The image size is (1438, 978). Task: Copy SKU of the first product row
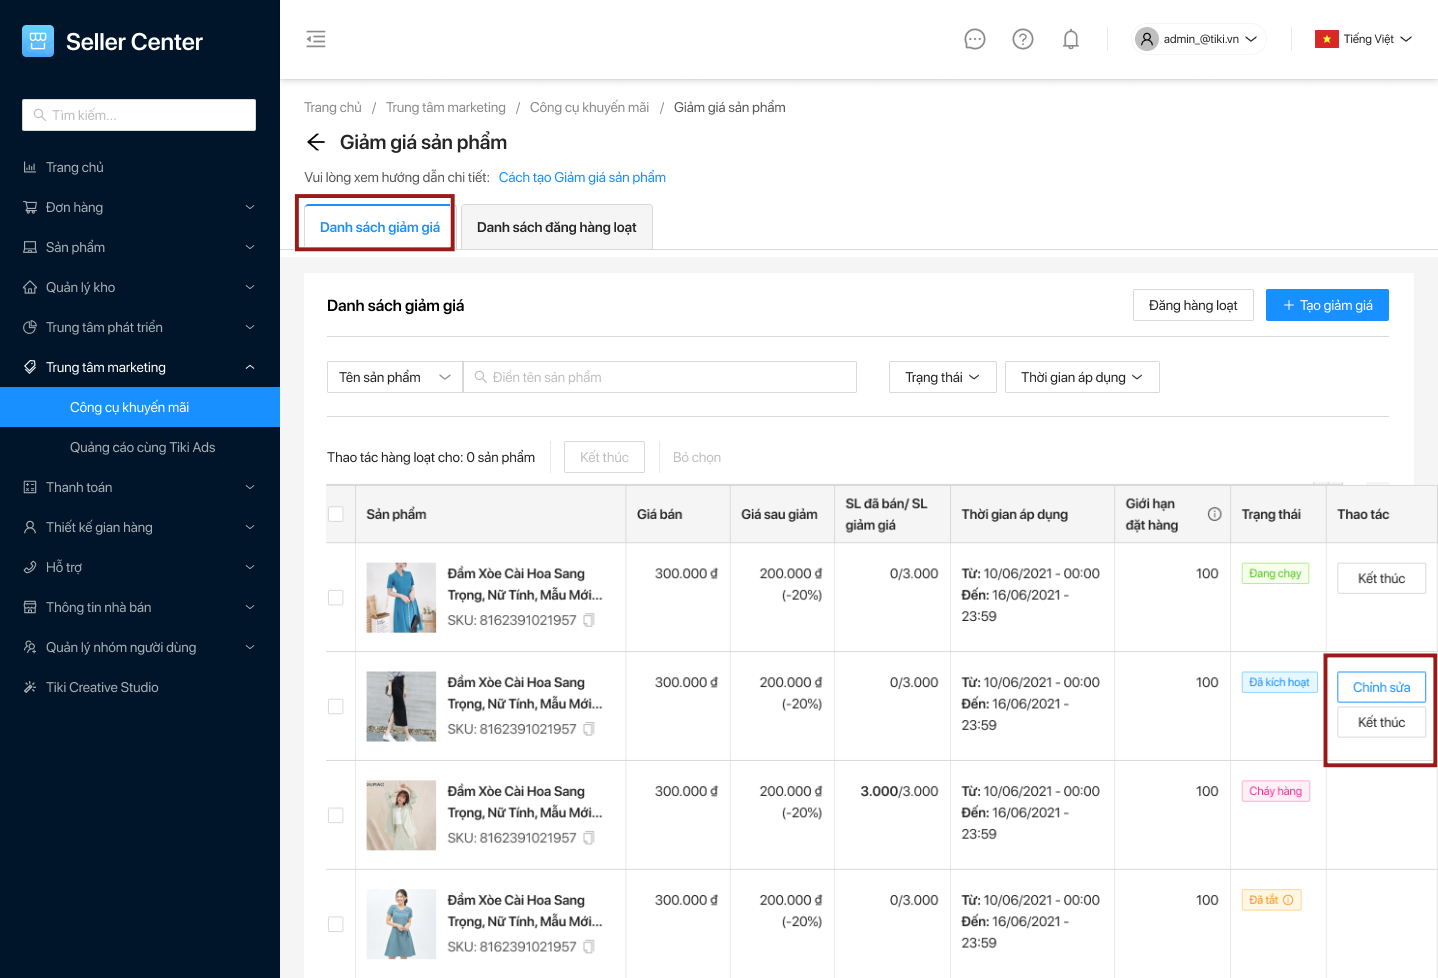(x=589, y=620)
